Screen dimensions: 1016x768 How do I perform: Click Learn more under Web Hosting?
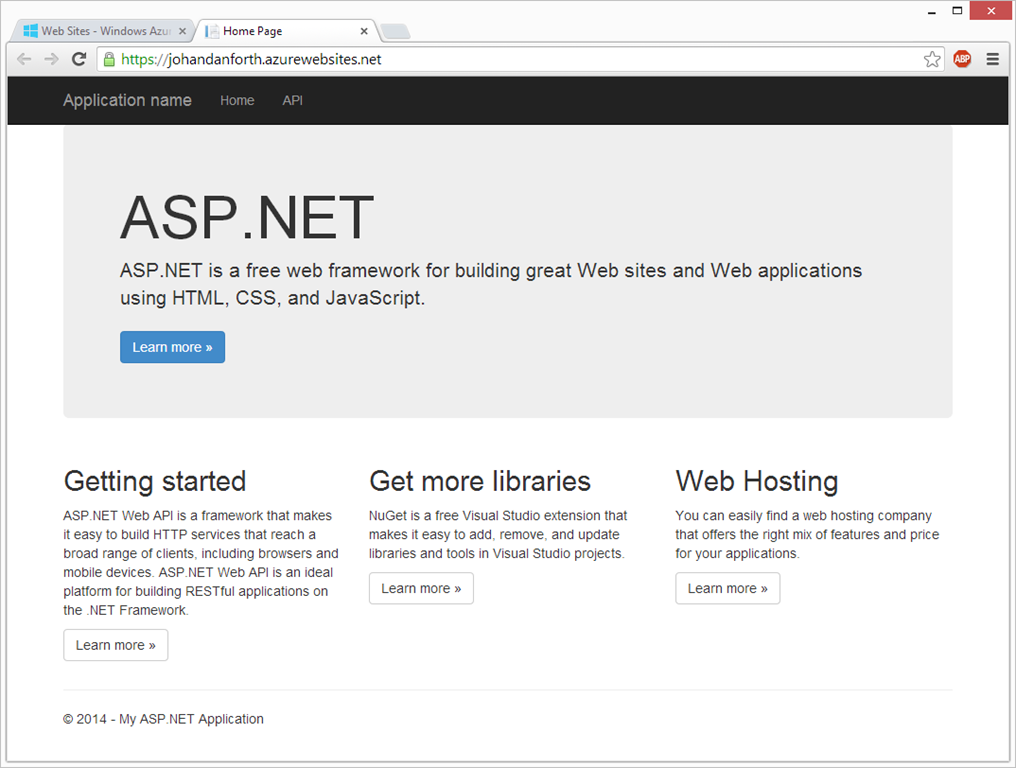pyautogui.click(x=728, y=588)
